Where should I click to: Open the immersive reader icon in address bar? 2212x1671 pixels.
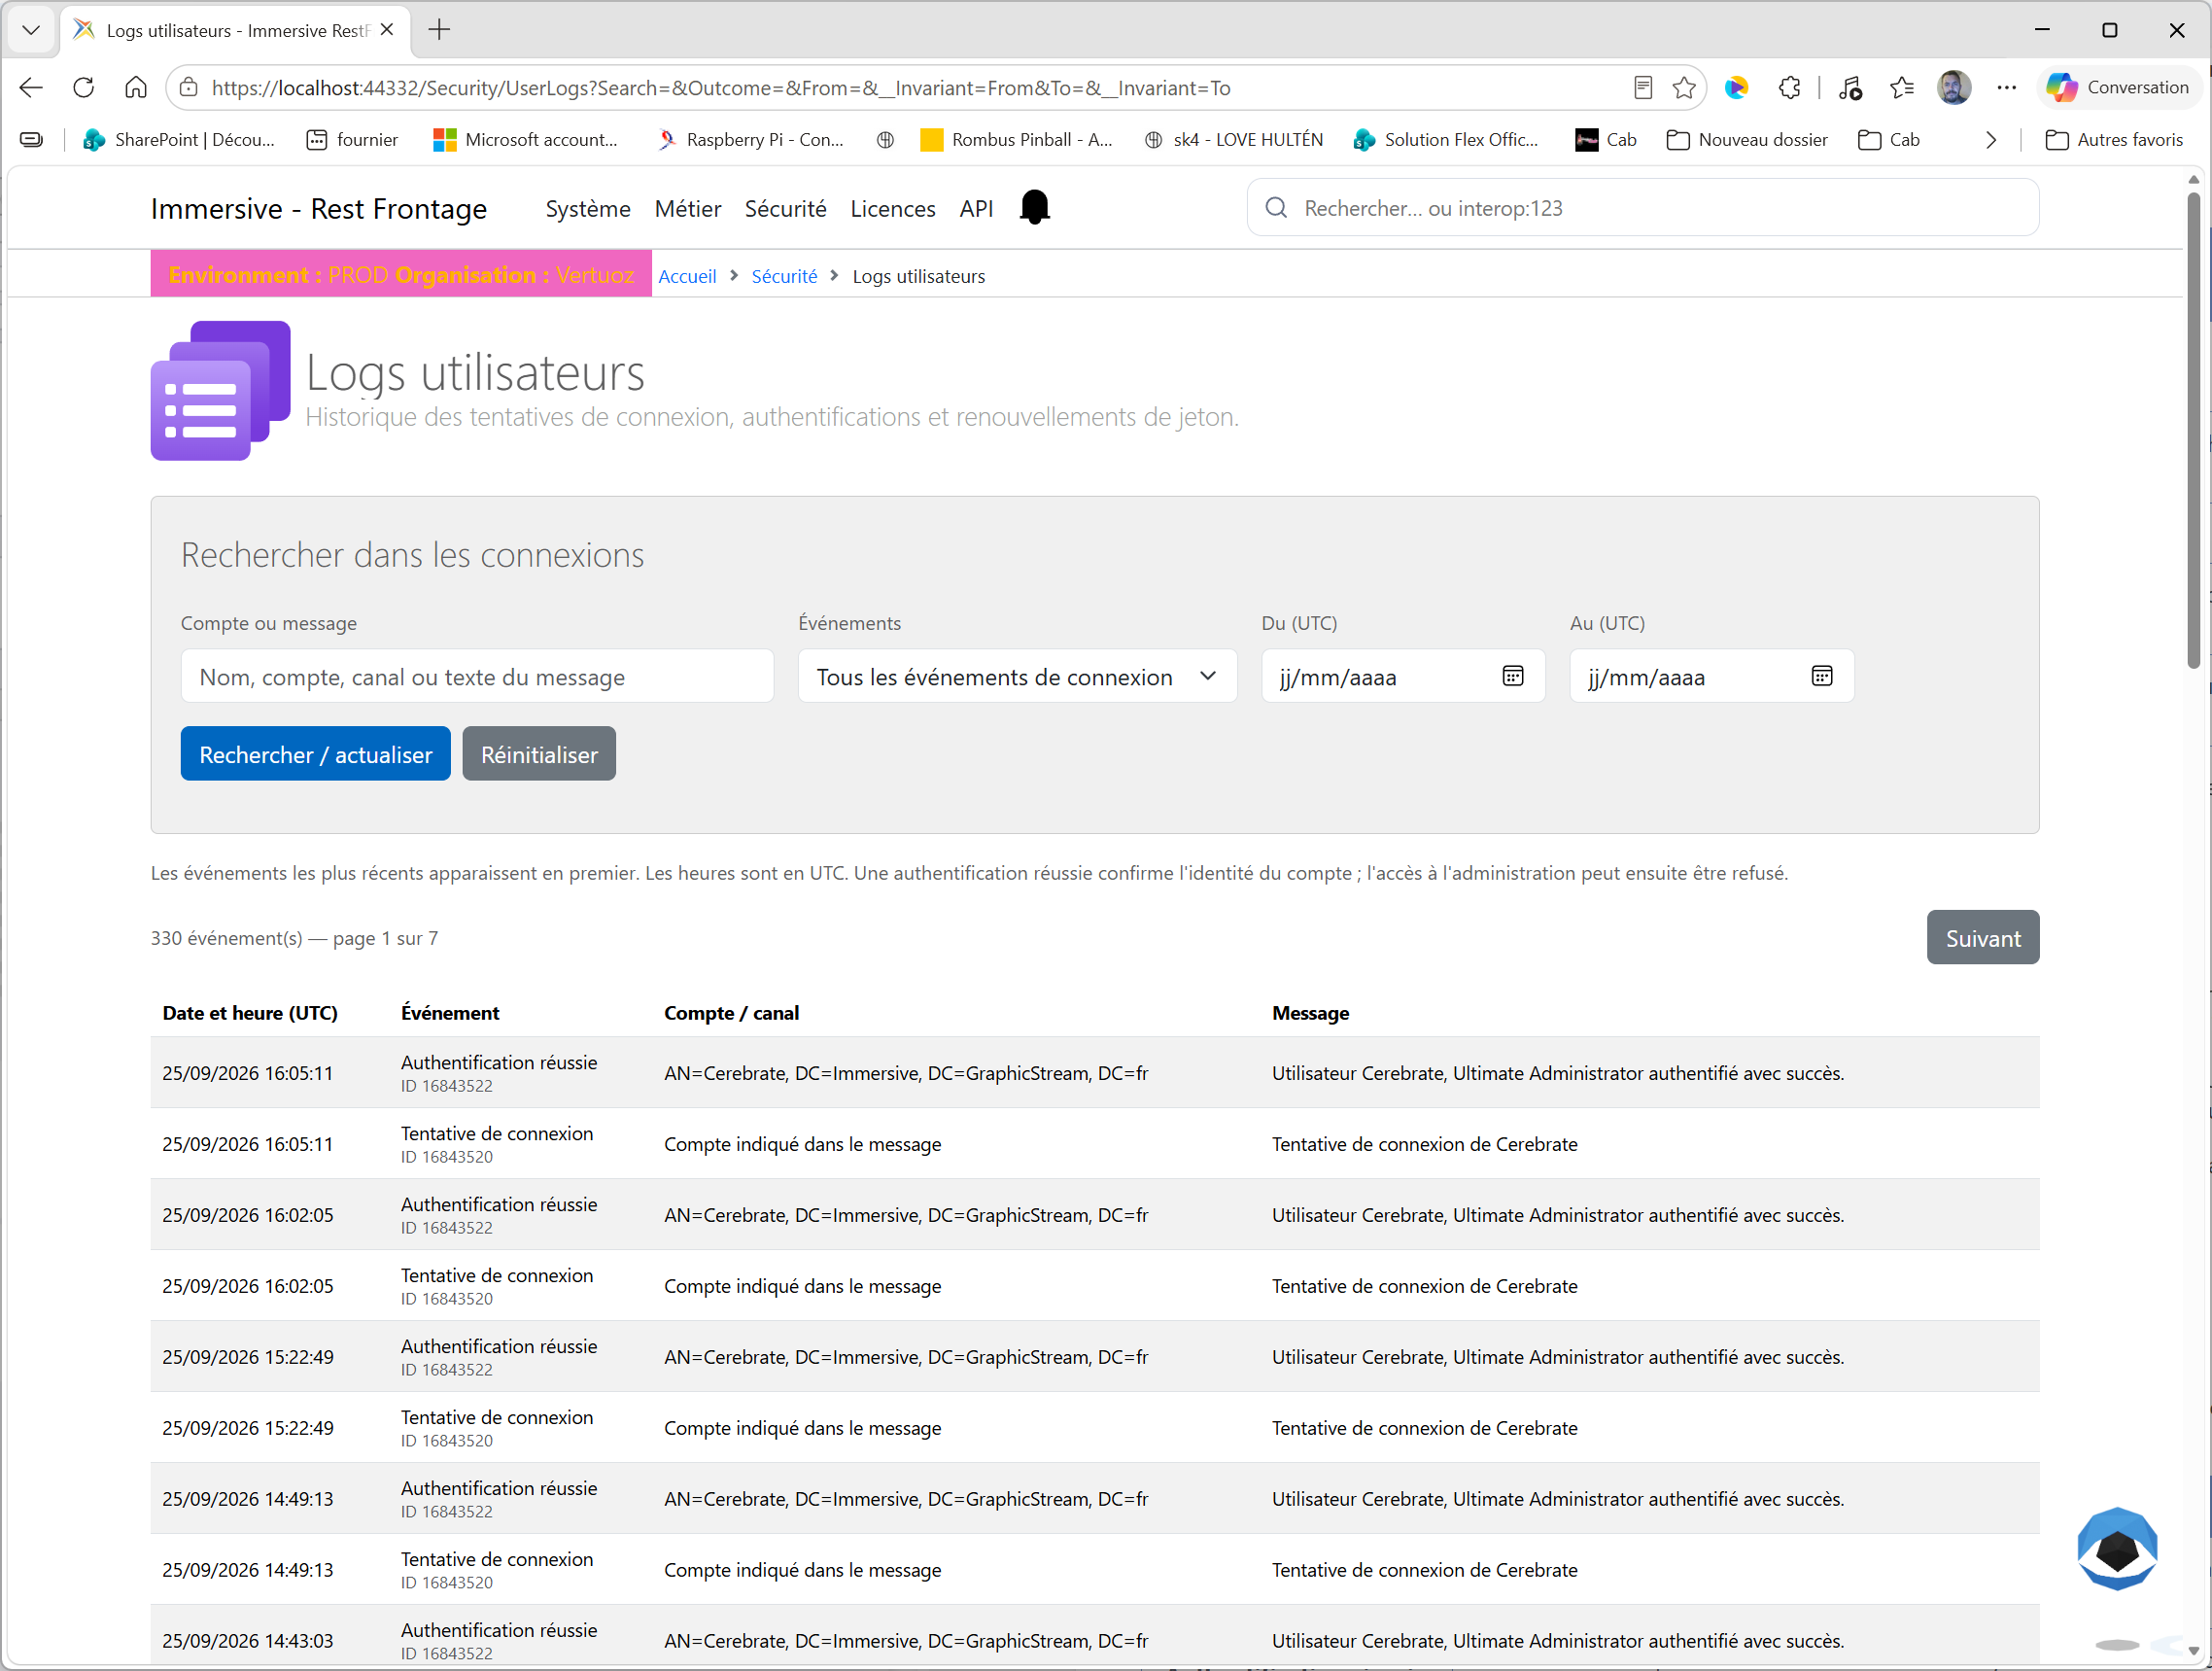tap(1642, 88)
